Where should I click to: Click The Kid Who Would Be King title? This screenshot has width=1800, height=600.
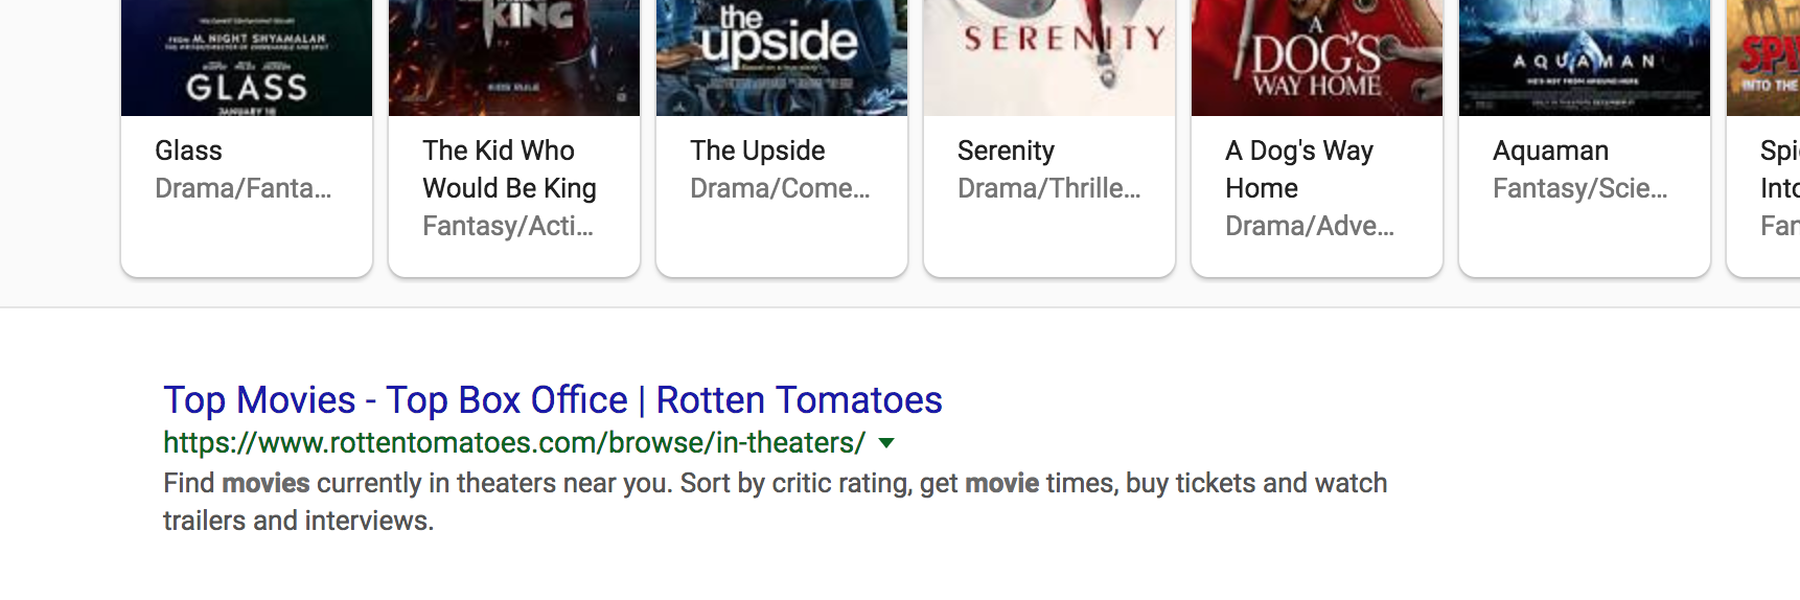[x=509, y=169]
